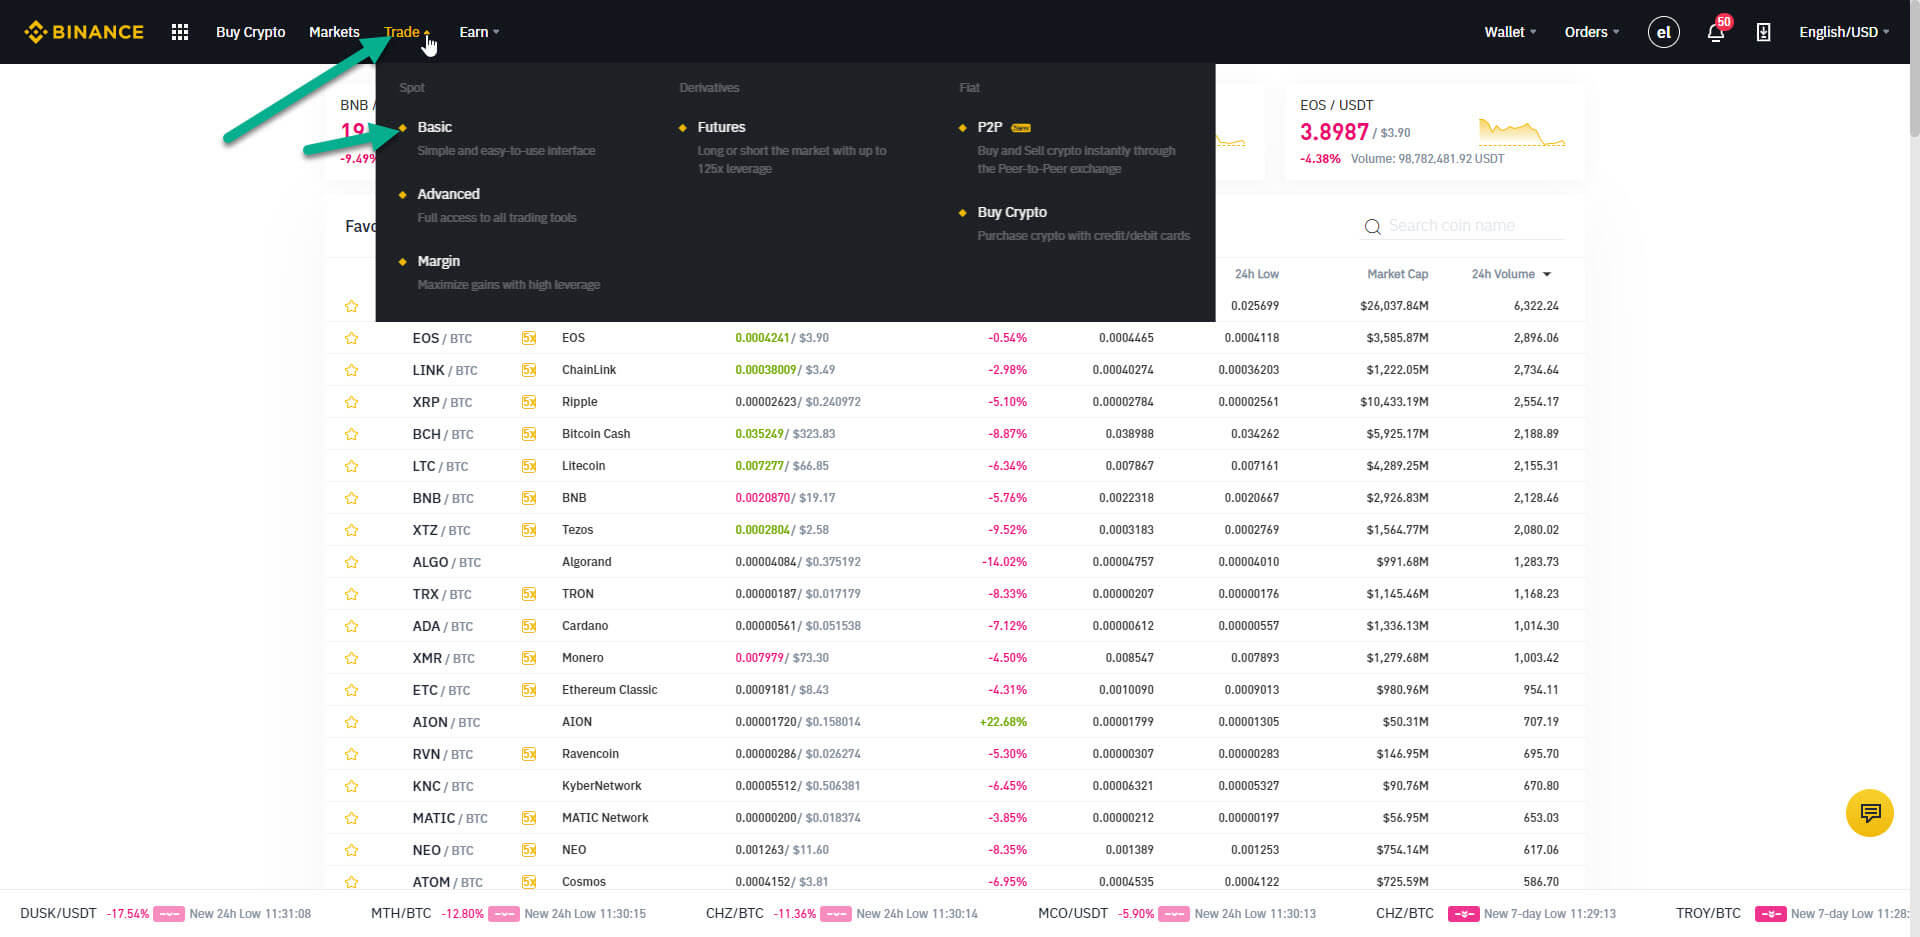1920x937 pixels.
Task: Click the 5x margin badge for XMR/BTC
Action: click(x=529, y=658)
